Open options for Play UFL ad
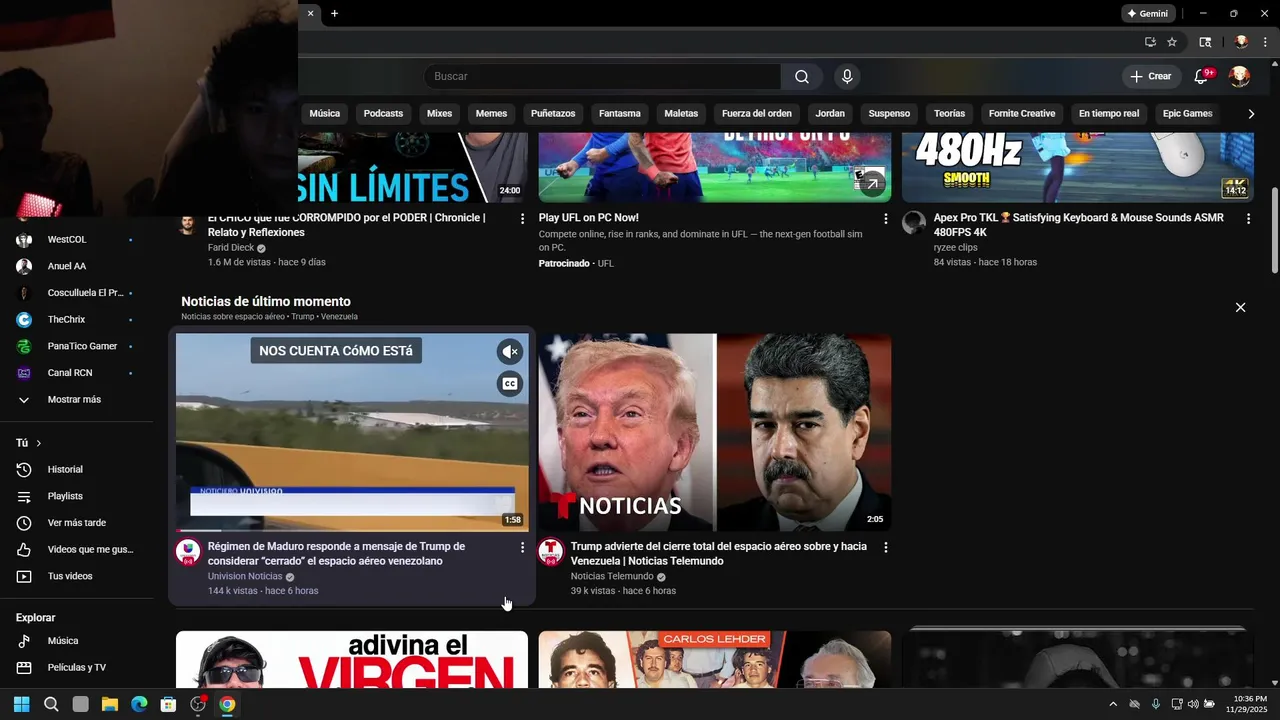The image size is (1280, 720). pos(885,218)
